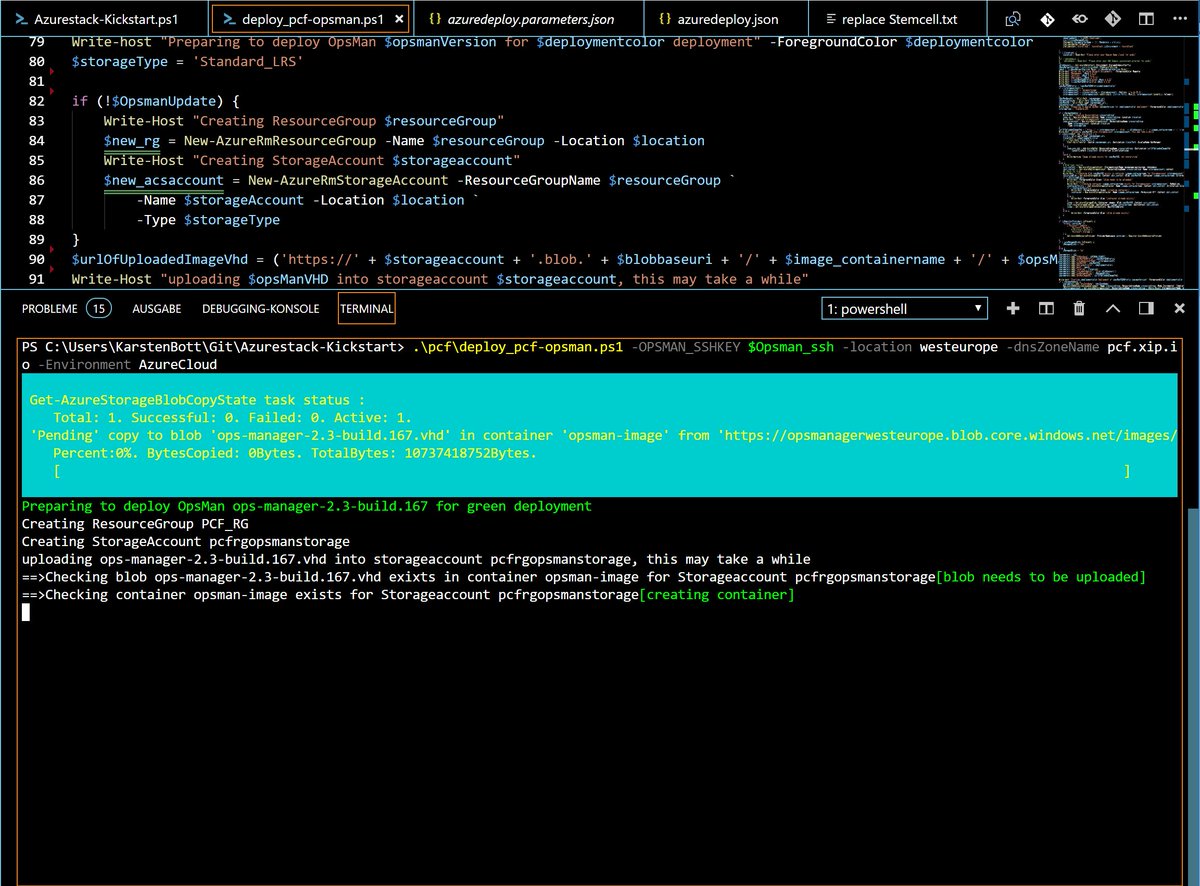Screen dimensions: 1200x886
Task: Kill terminal with trash icon
Action: point(1079,309)
